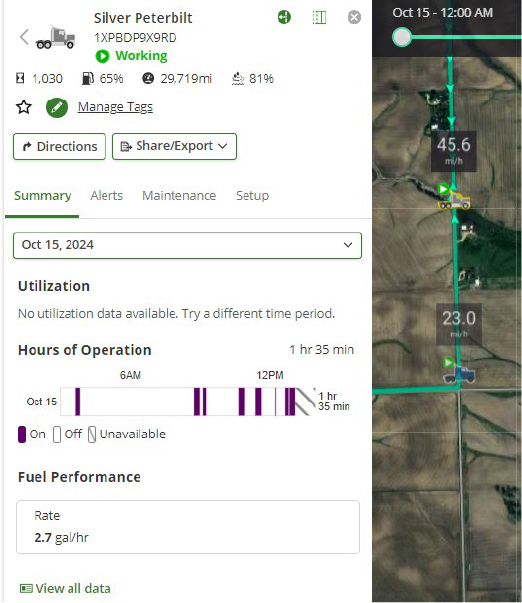Click the odometer 29,719mi icon

[148, 78]
